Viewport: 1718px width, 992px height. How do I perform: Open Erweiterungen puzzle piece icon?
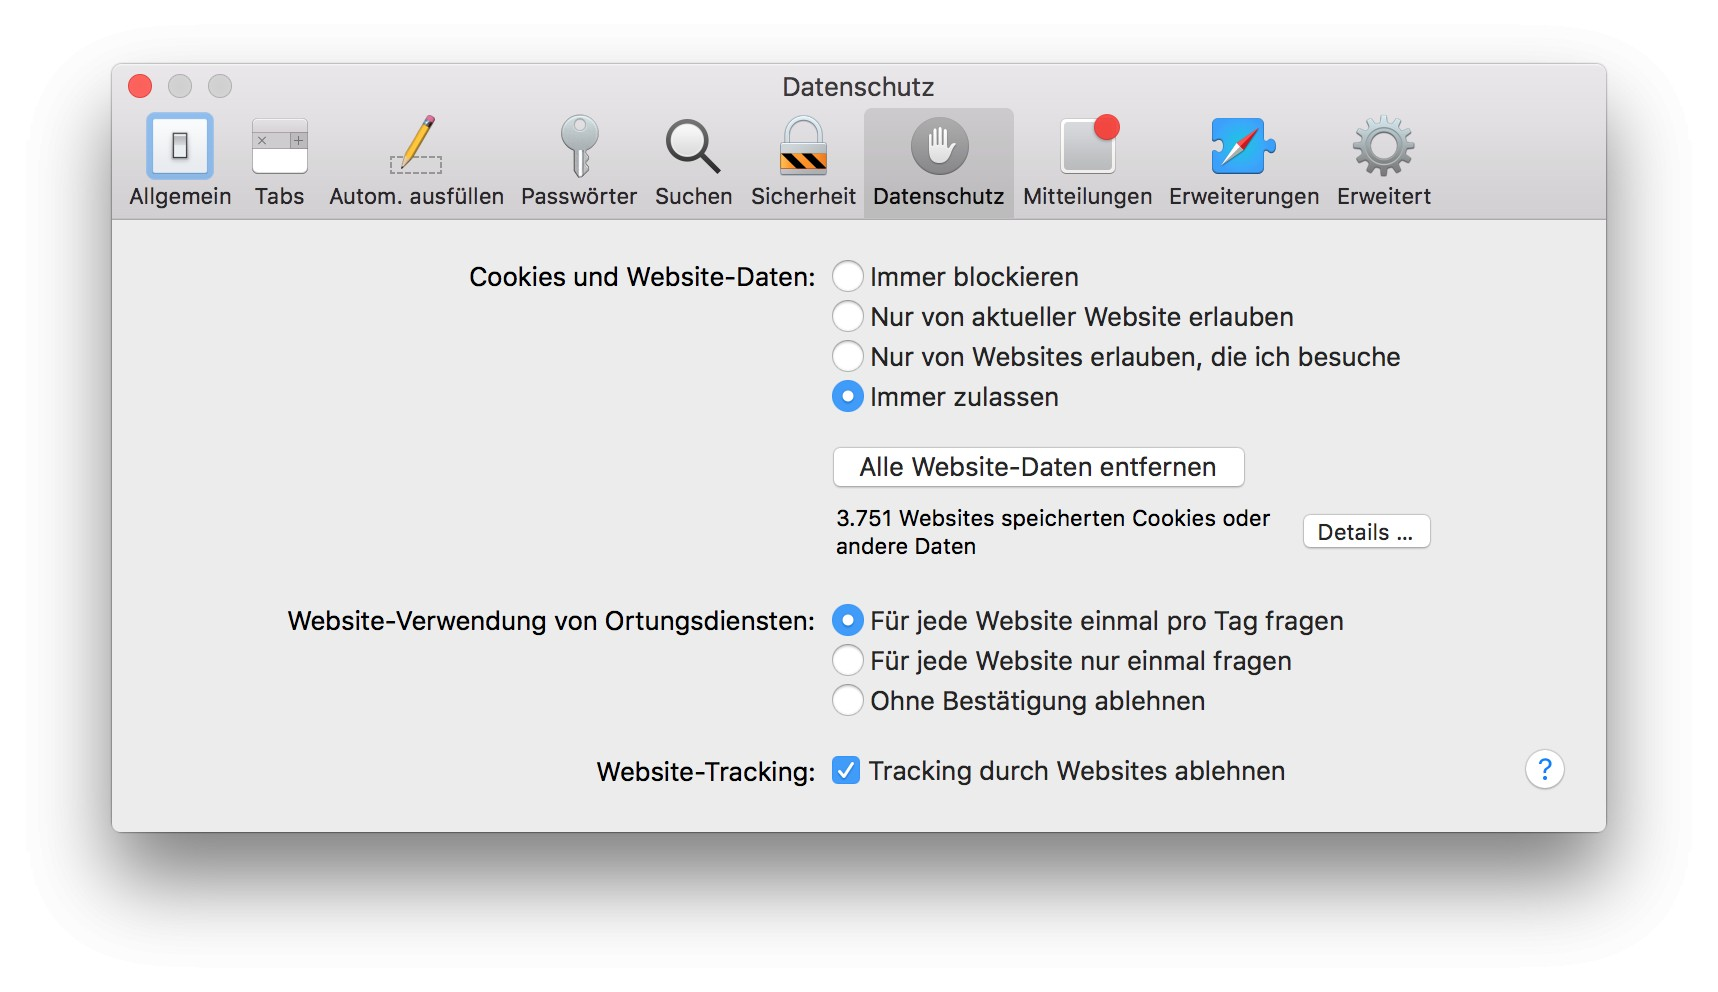(x=1243, y=147)
